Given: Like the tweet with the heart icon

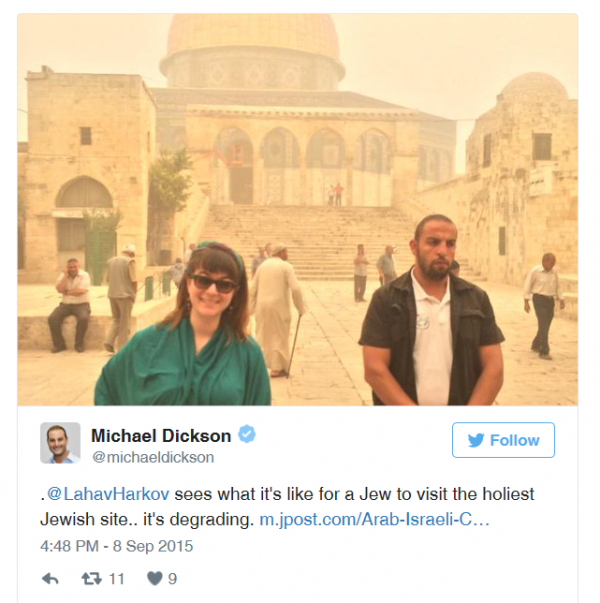Looking at the screenshot, I should tap(155, 578).
